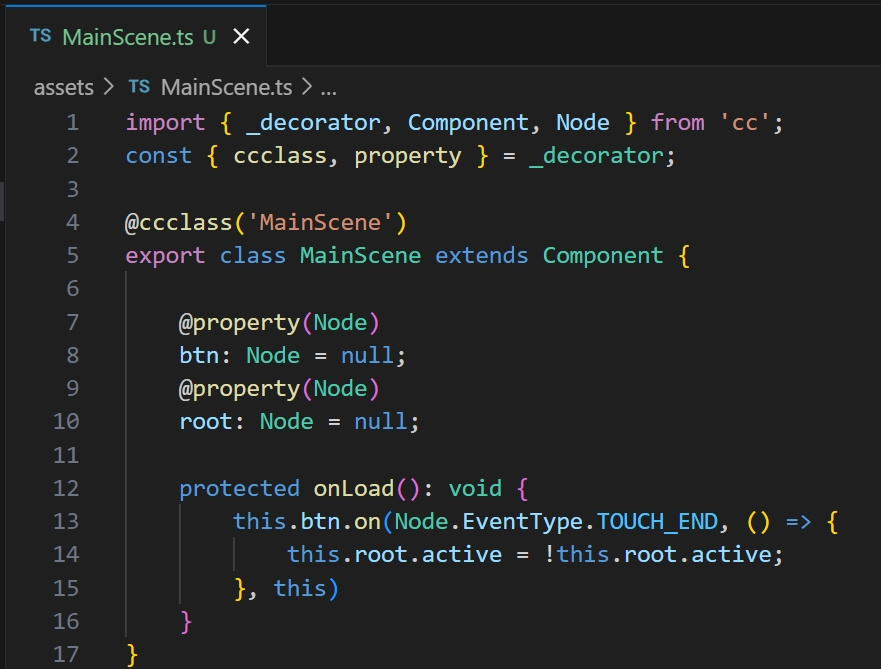This screenshot has height=669, width=881.
Task: Click line number 1 in gutter
Action: click(x=72, y=122)
